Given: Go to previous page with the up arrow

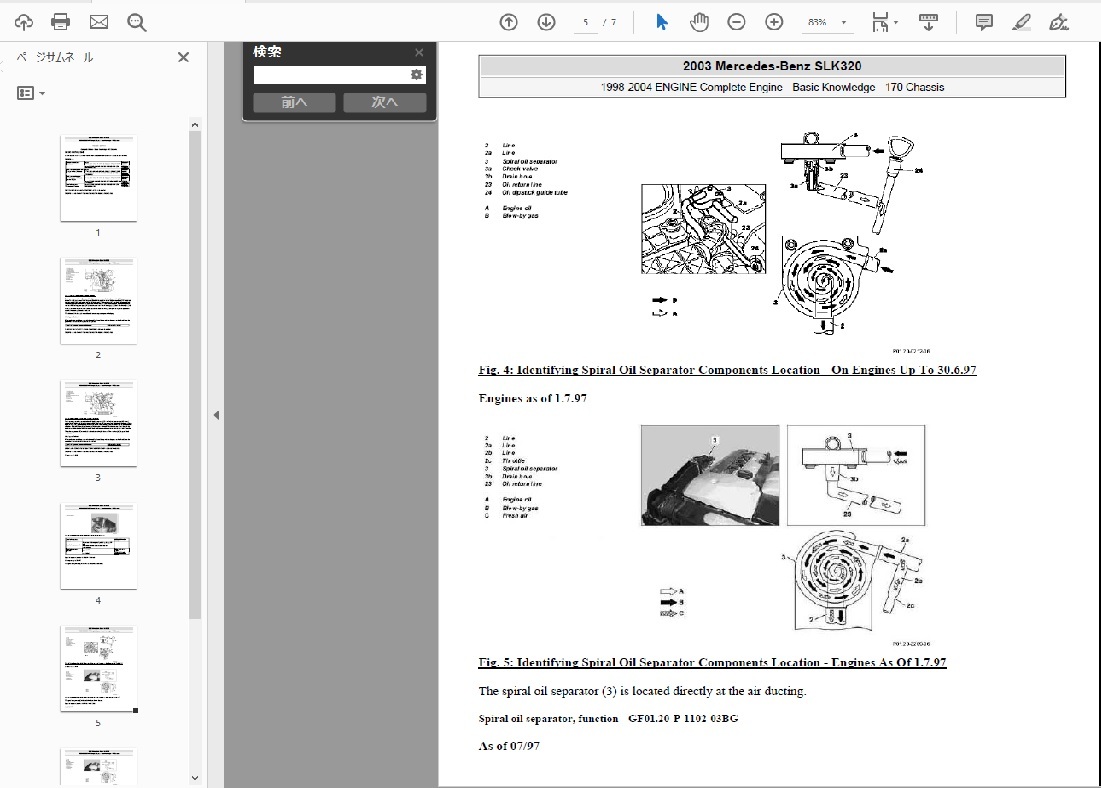Looking at the screenshot, I should pos(508,22).
